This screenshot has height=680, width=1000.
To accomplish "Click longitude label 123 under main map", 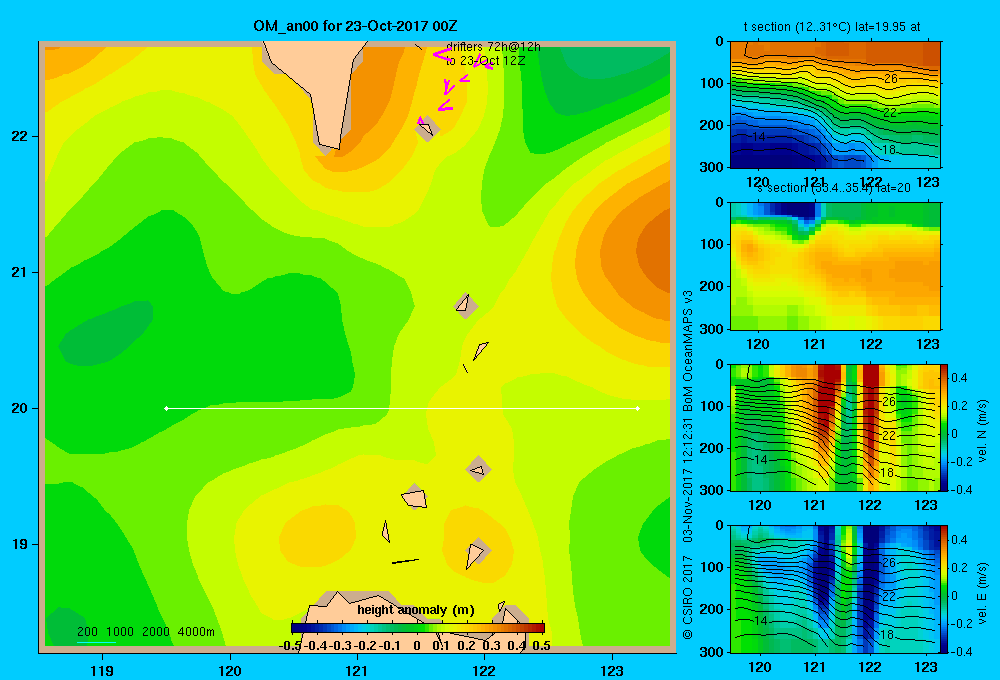I will pyautogui.click(x=612, y=670).
